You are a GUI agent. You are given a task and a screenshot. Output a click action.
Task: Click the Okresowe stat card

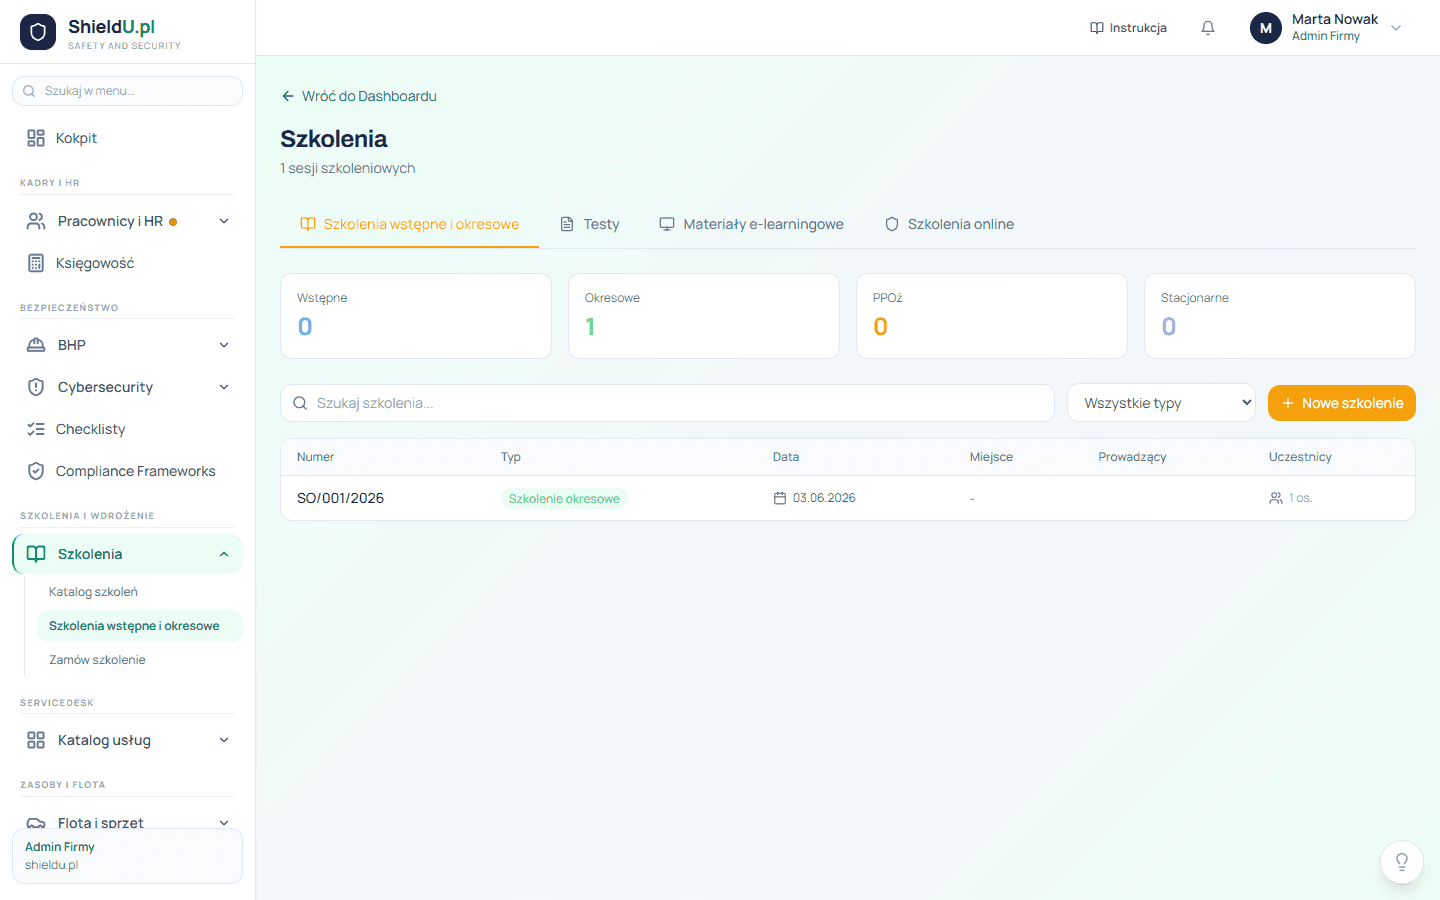(704, 316)
